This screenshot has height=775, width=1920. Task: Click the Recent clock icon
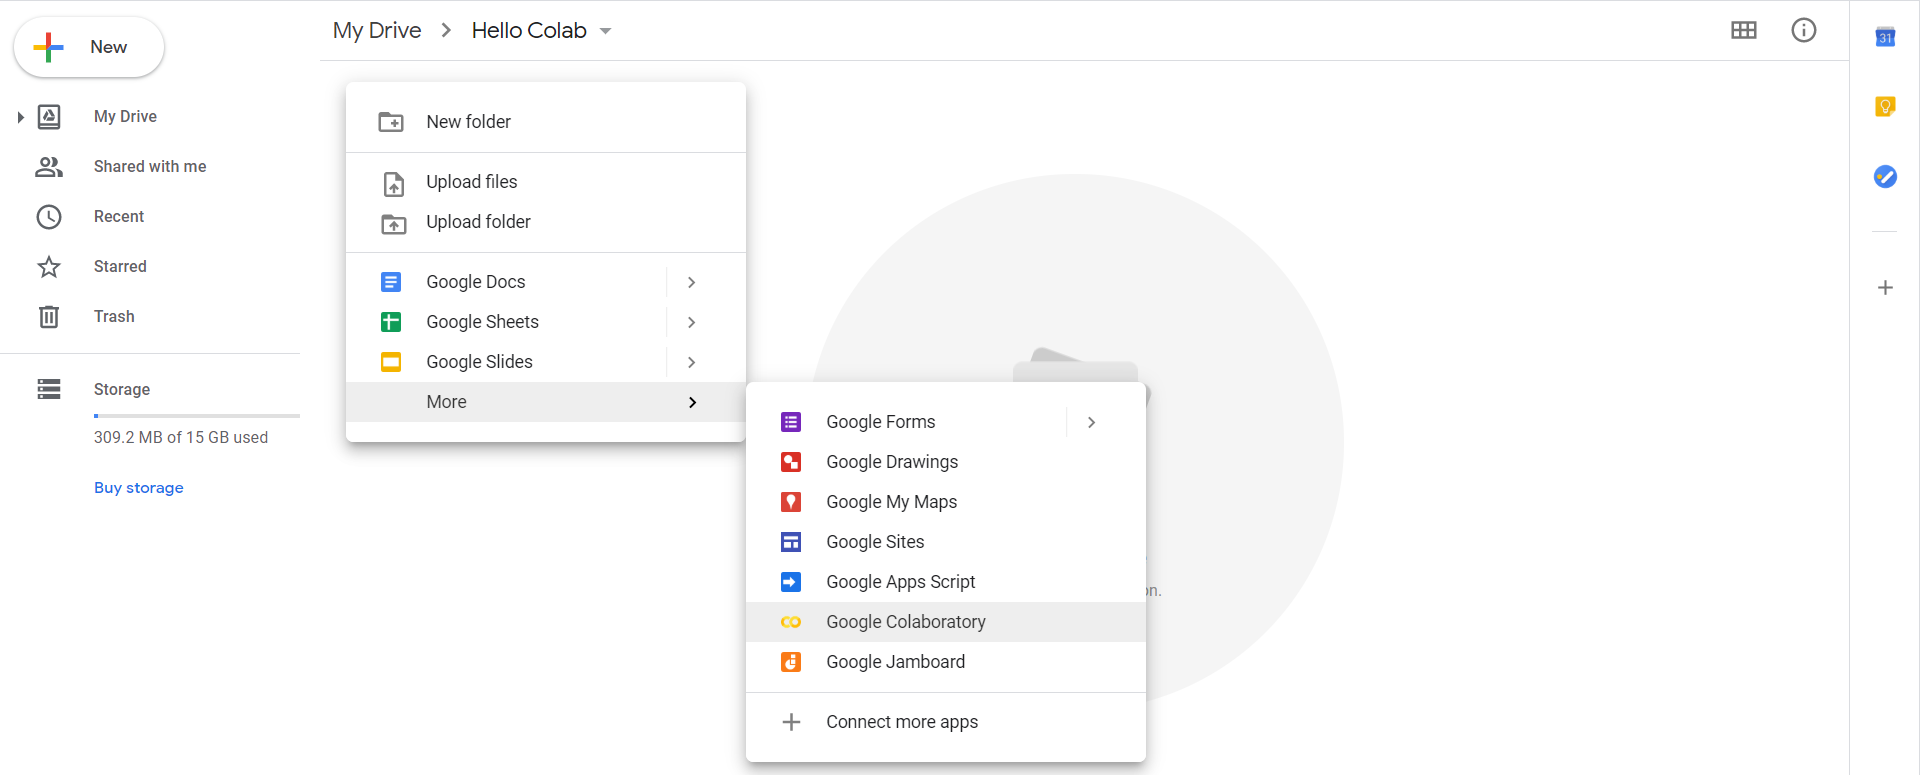[x=49, y=217]
